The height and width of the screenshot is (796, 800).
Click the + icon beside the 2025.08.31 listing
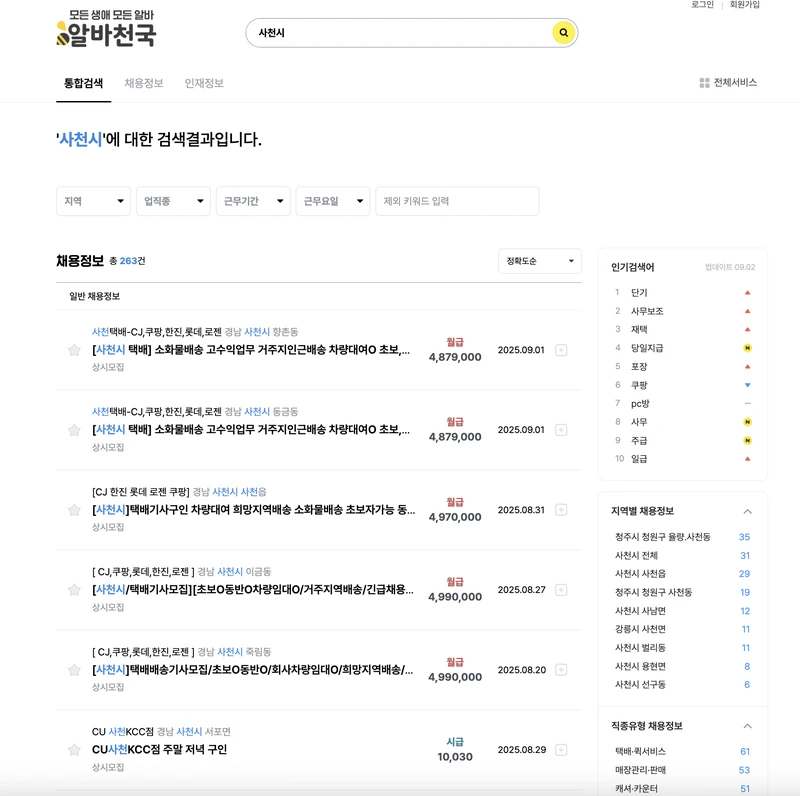point(561,509)
